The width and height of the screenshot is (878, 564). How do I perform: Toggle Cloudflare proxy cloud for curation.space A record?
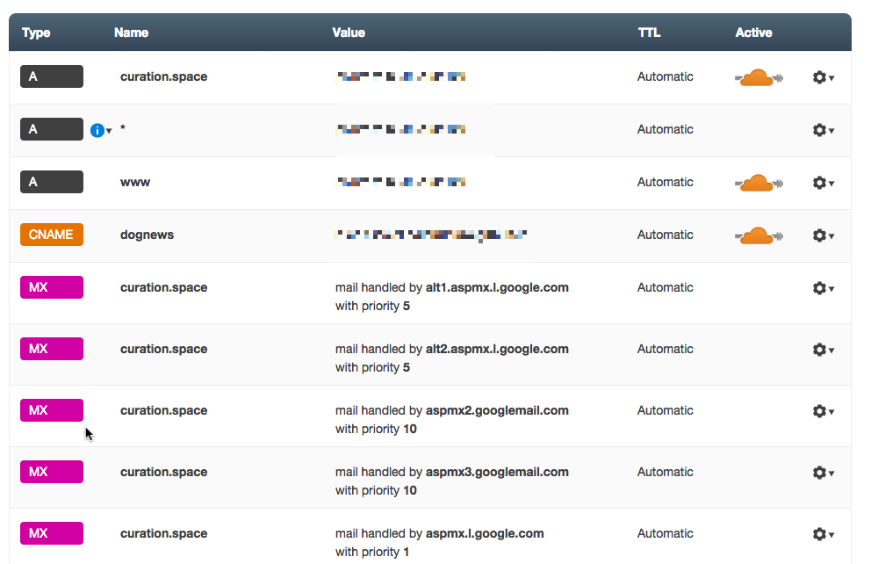coord(759,77)
